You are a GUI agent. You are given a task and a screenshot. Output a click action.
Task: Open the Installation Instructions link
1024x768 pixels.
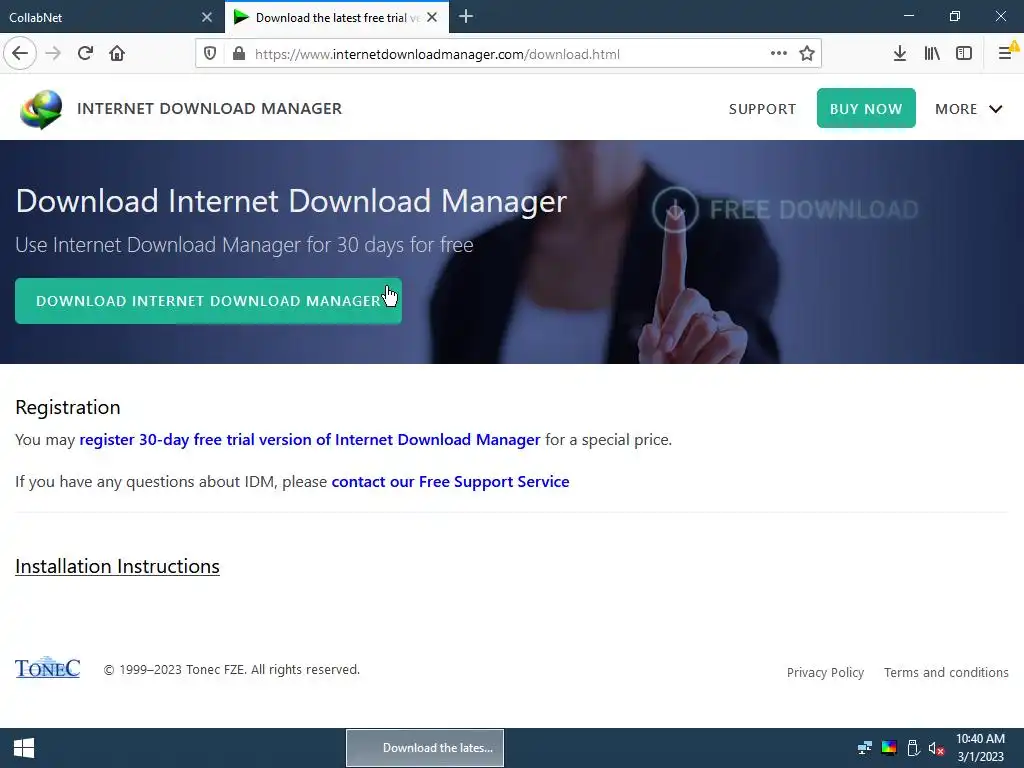(x=118, y=566)
